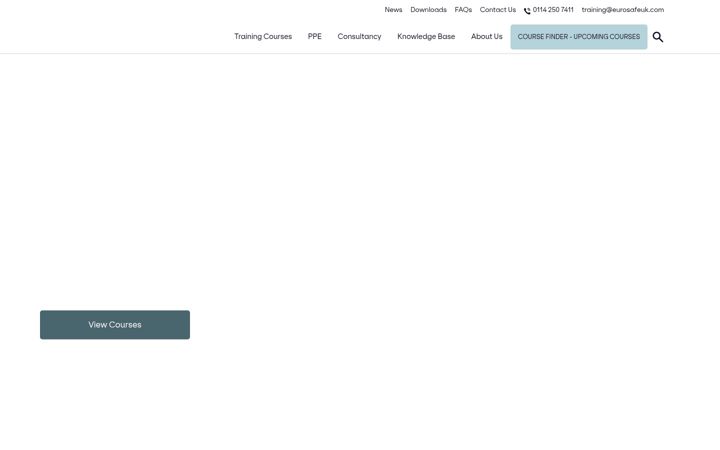
Task: Click Course Finder - Upcoming Courses button
Action: (x=579, y=37)
